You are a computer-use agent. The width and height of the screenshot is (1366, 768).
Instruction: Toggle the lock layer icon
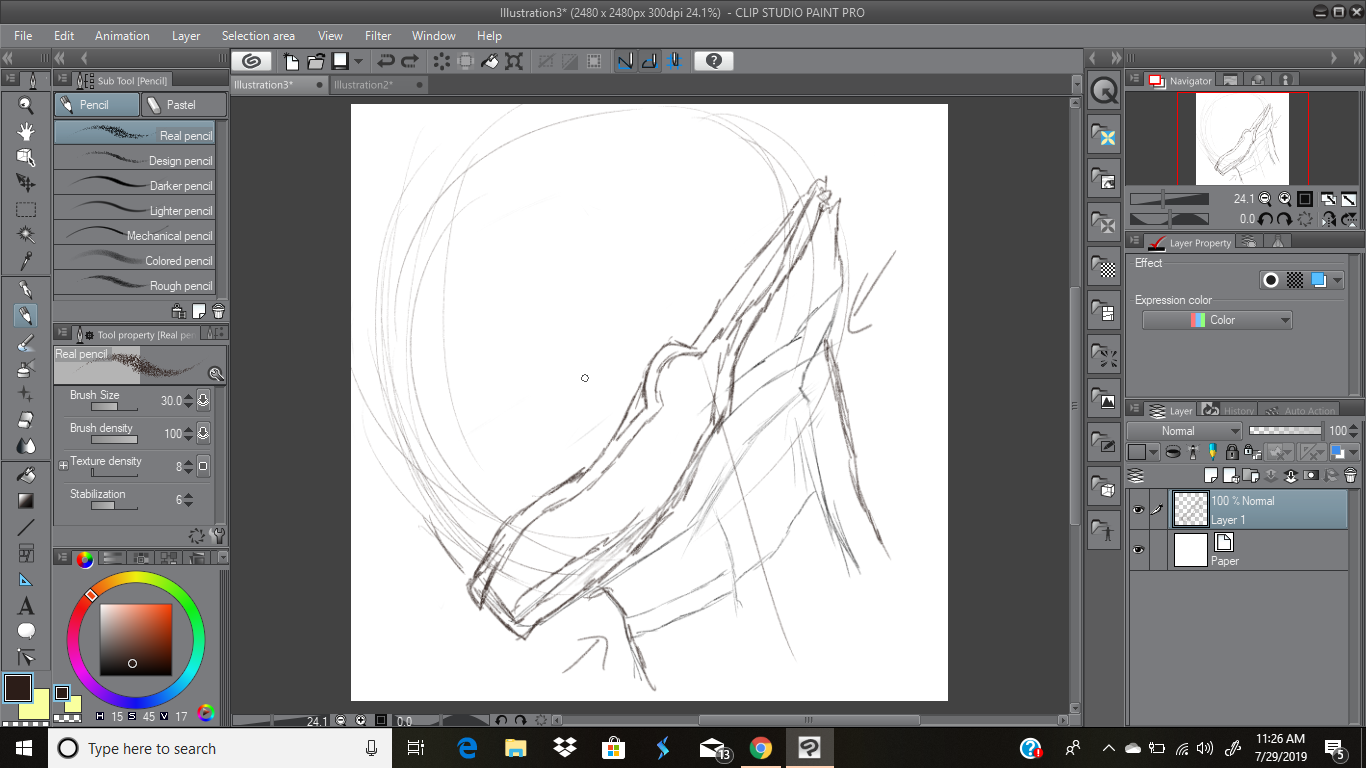[x=1231, y=453]
